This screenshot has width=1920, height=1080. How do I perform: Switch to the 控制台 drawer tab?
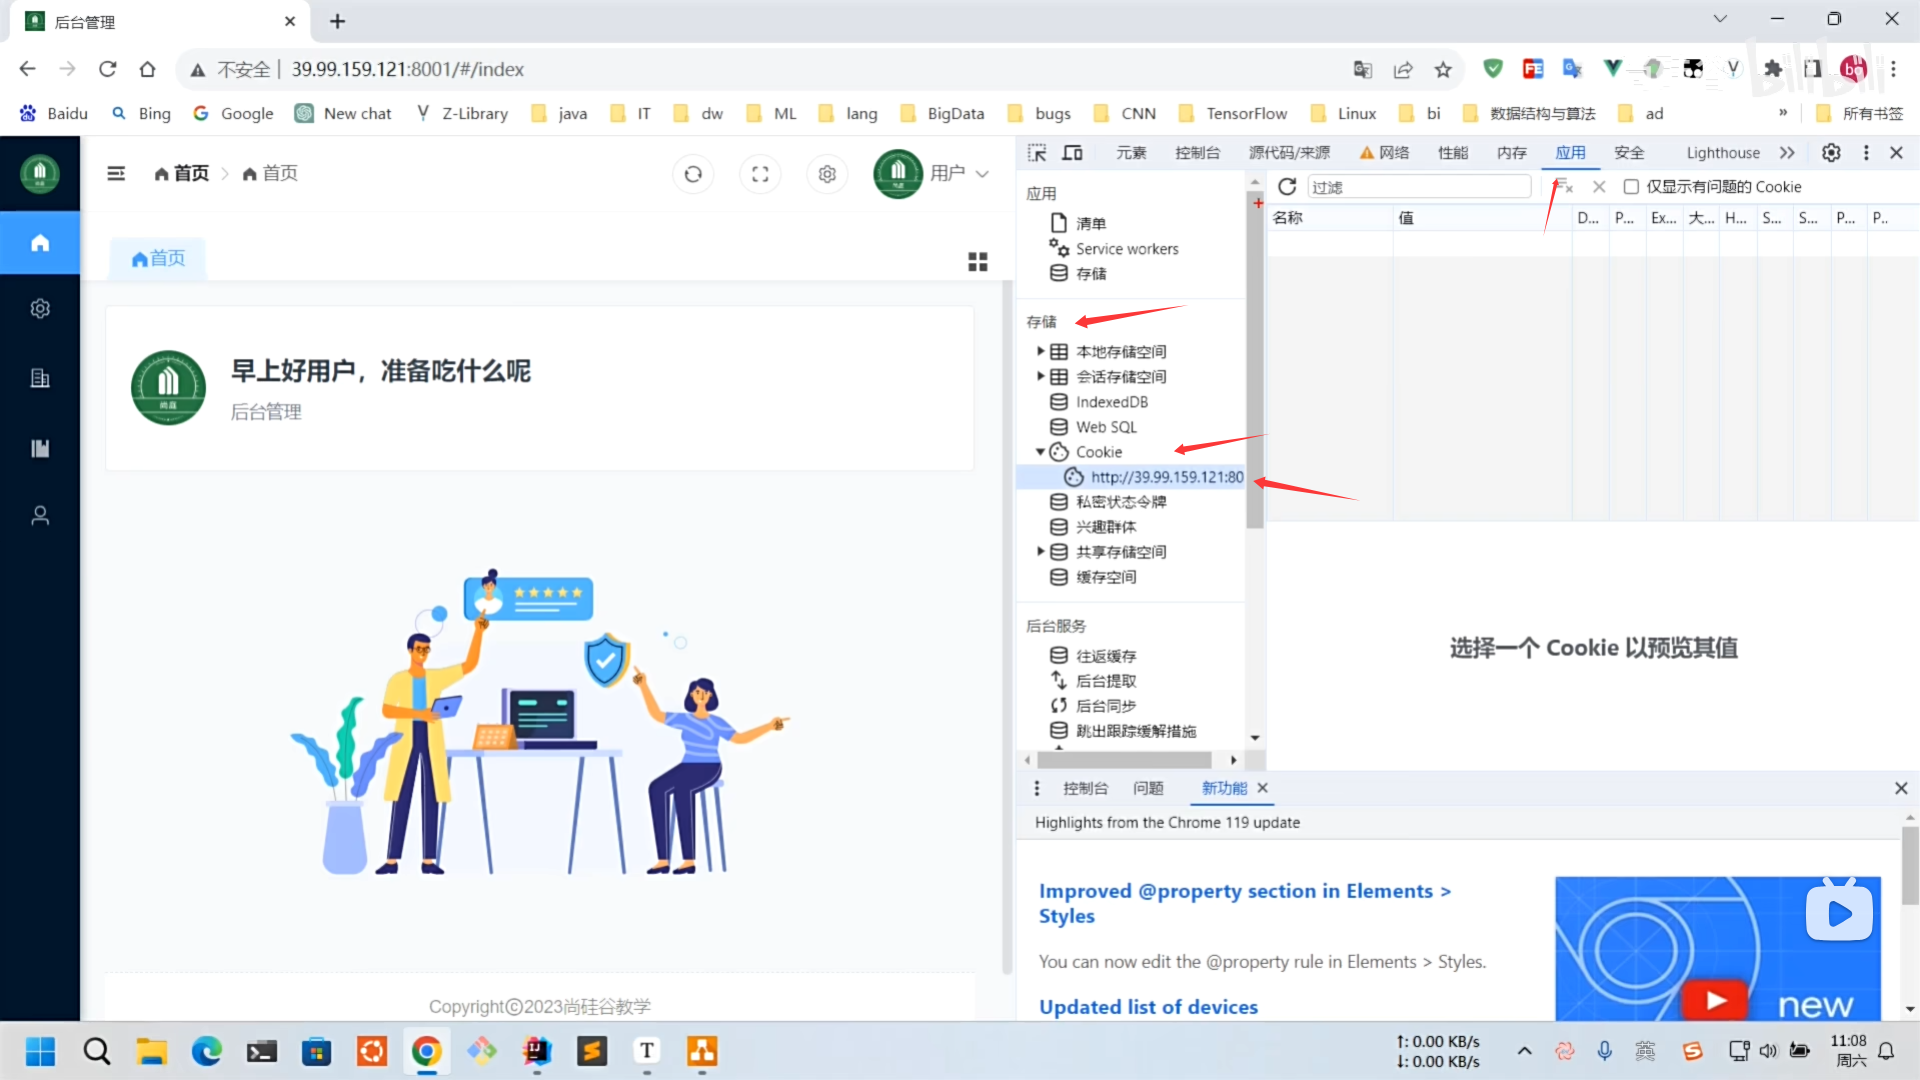(1085, 788)
